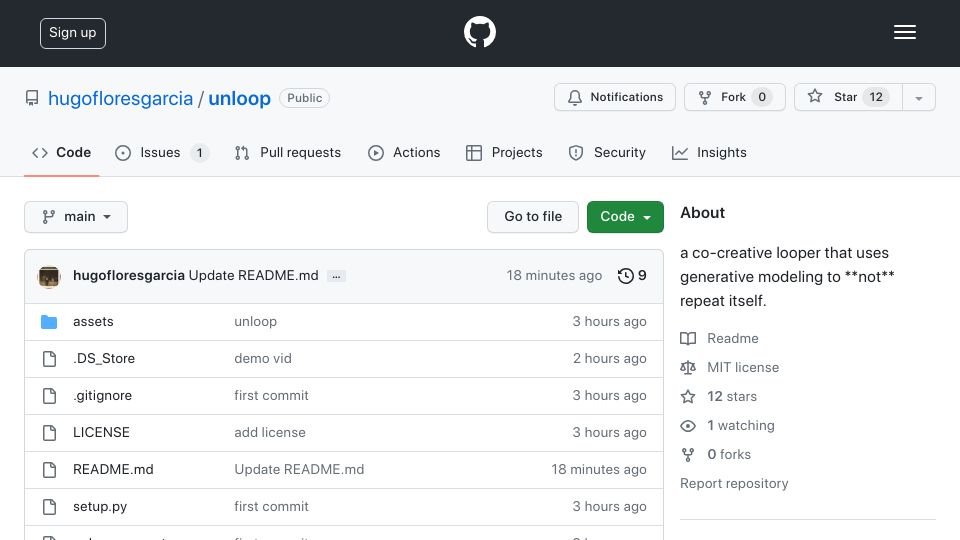Expand the green Code dropdown button
The height and width of the screenshot is (540, 960).
coord(625,217)
